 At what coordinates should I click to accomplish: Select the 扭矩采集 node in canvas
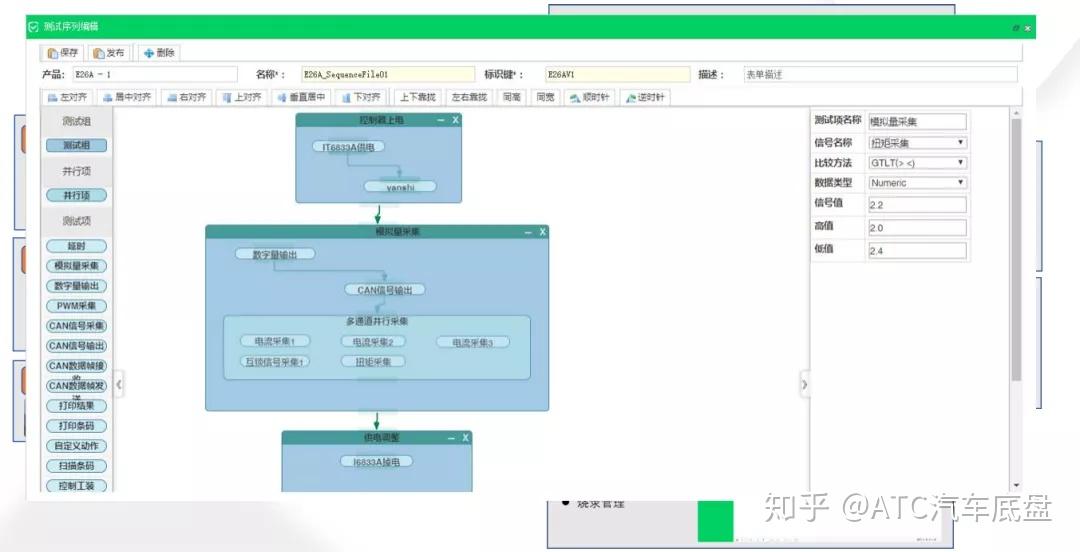pos(373,362)
